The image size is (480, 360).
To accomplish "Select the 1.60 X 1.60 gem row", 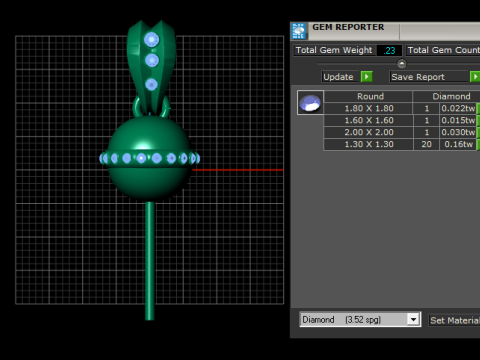I will (401, 120).
